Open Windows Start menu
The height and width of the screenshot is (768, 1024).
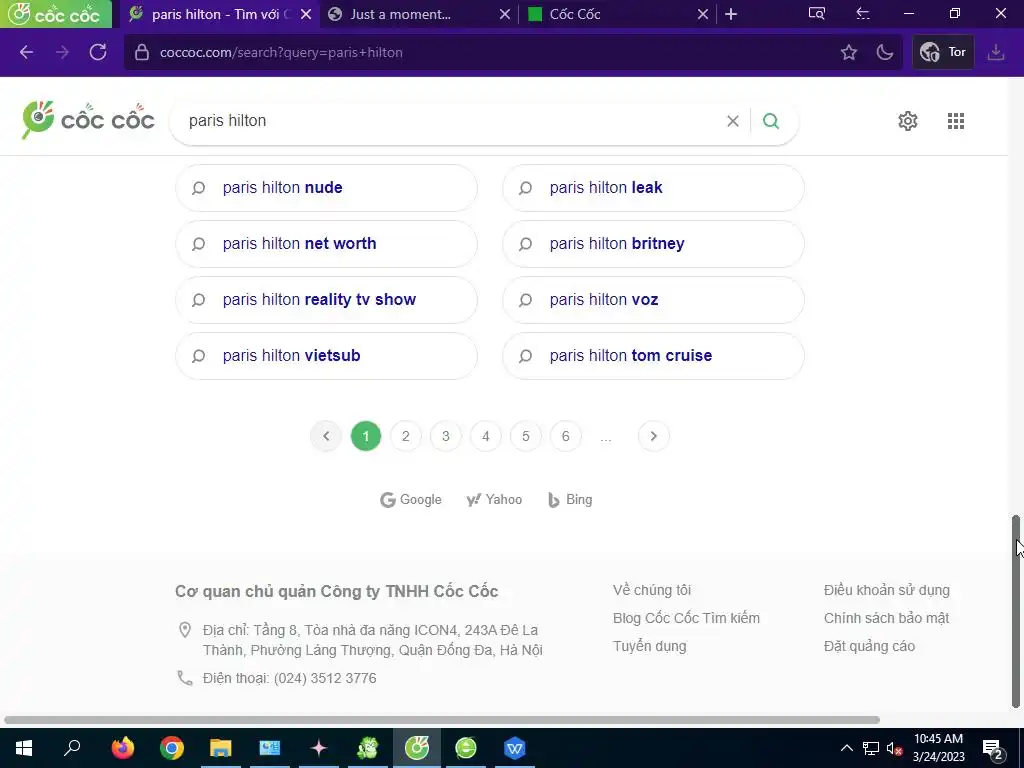(24, 748)
